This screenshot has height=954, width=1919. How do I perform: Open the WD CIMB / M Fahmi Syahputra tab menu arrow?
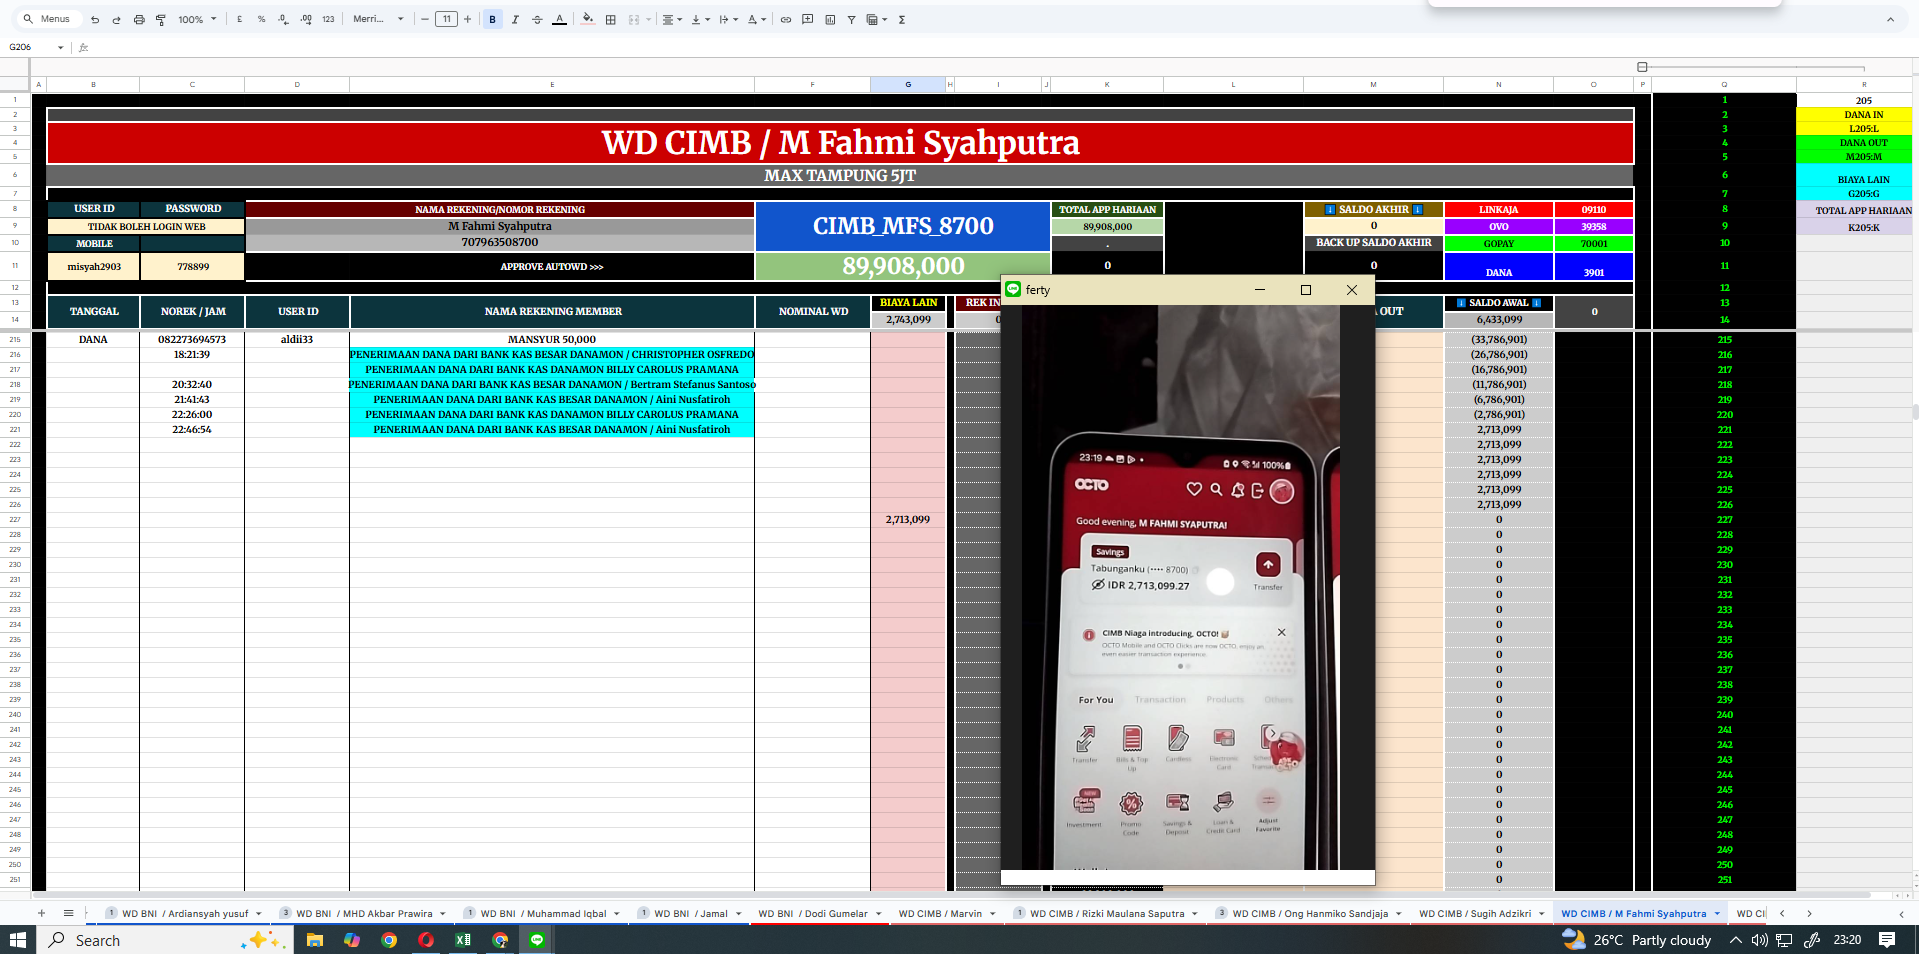tap(1717, 913)
